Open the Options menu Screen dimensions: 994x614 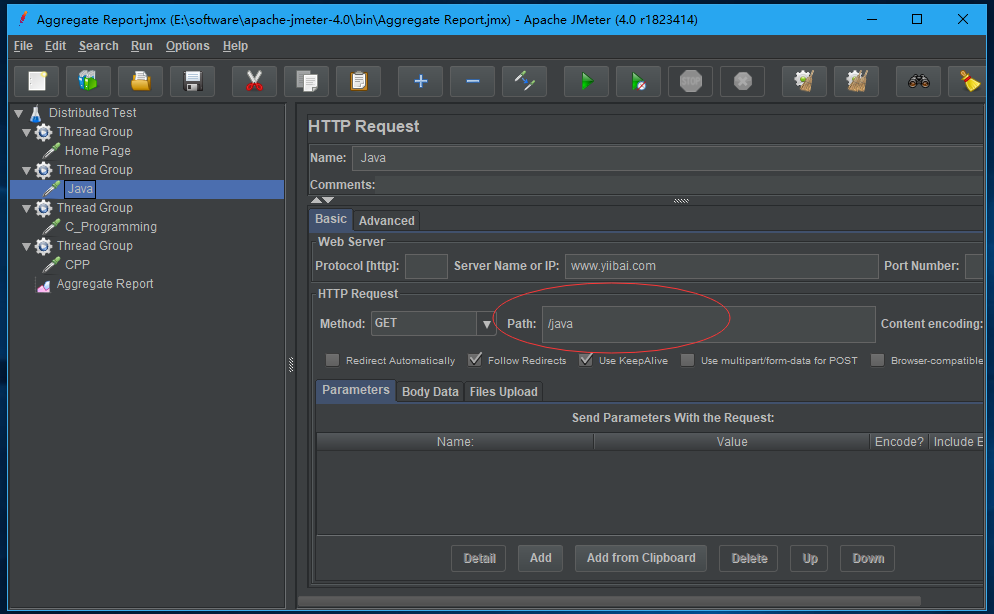tap(187, 46)
